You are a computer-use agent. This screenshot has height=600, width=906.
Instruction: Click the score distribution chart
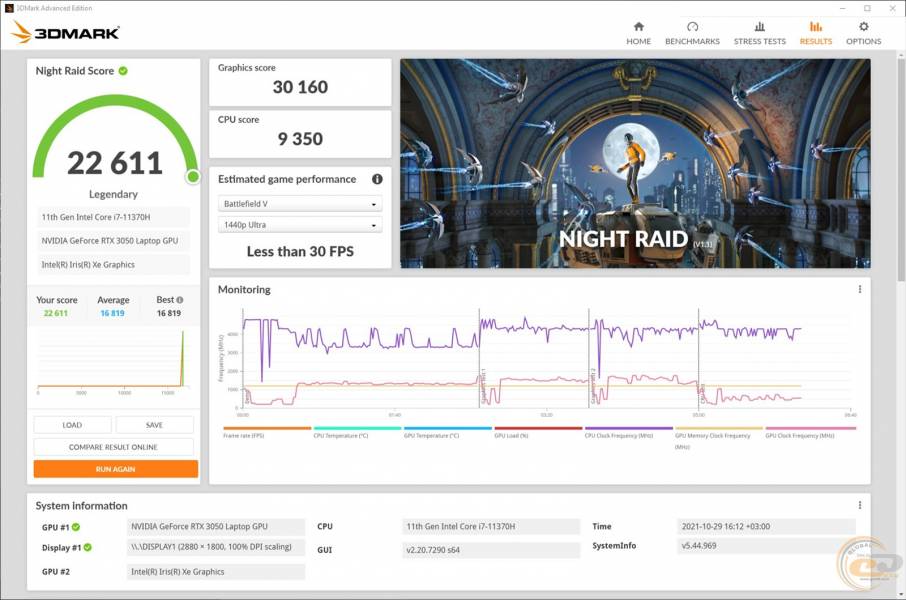tap(113, 361)
